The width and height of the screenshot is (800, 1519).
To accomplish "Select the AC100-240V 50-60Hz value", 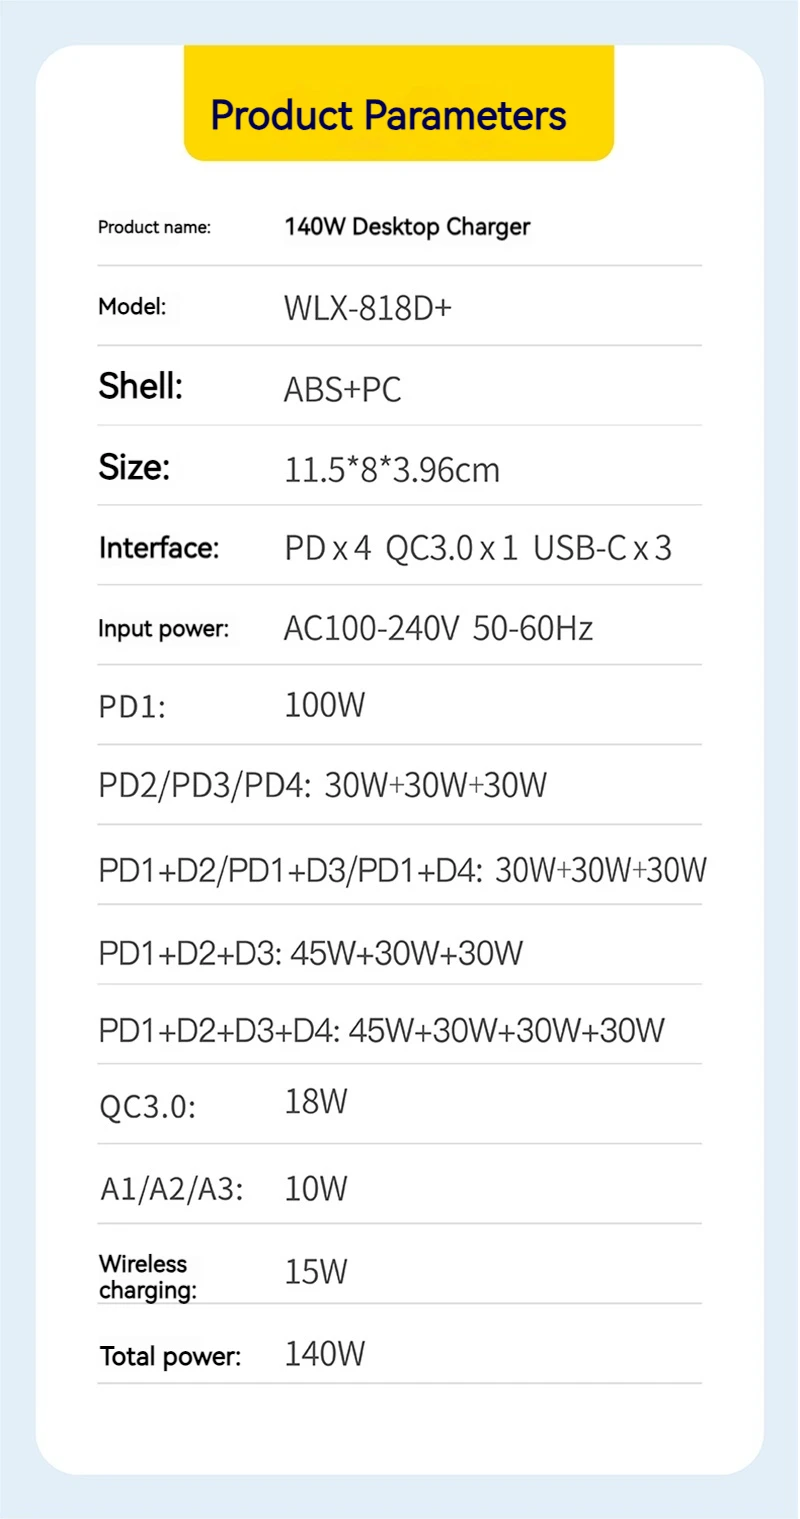I will 438,628.
